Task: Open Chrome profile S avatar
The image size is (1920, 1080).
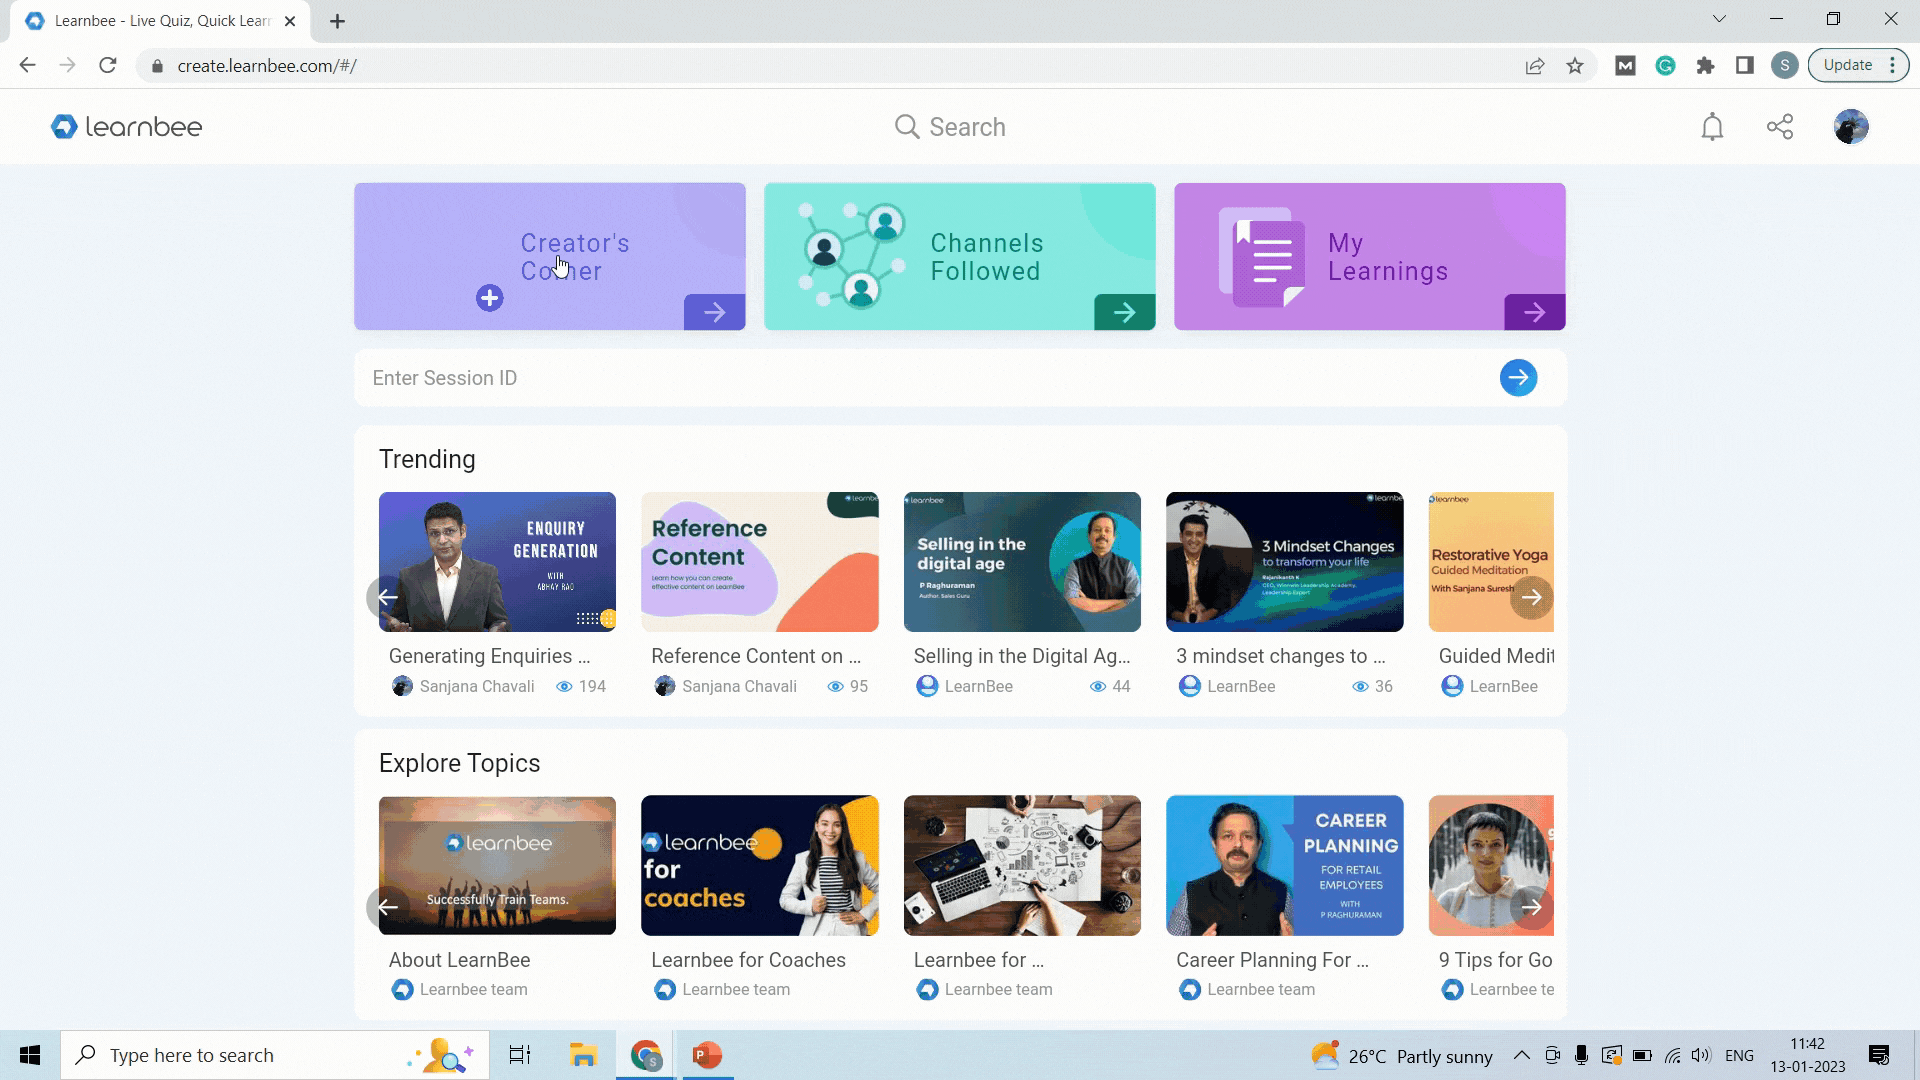Action: (x=1785, y=66)
